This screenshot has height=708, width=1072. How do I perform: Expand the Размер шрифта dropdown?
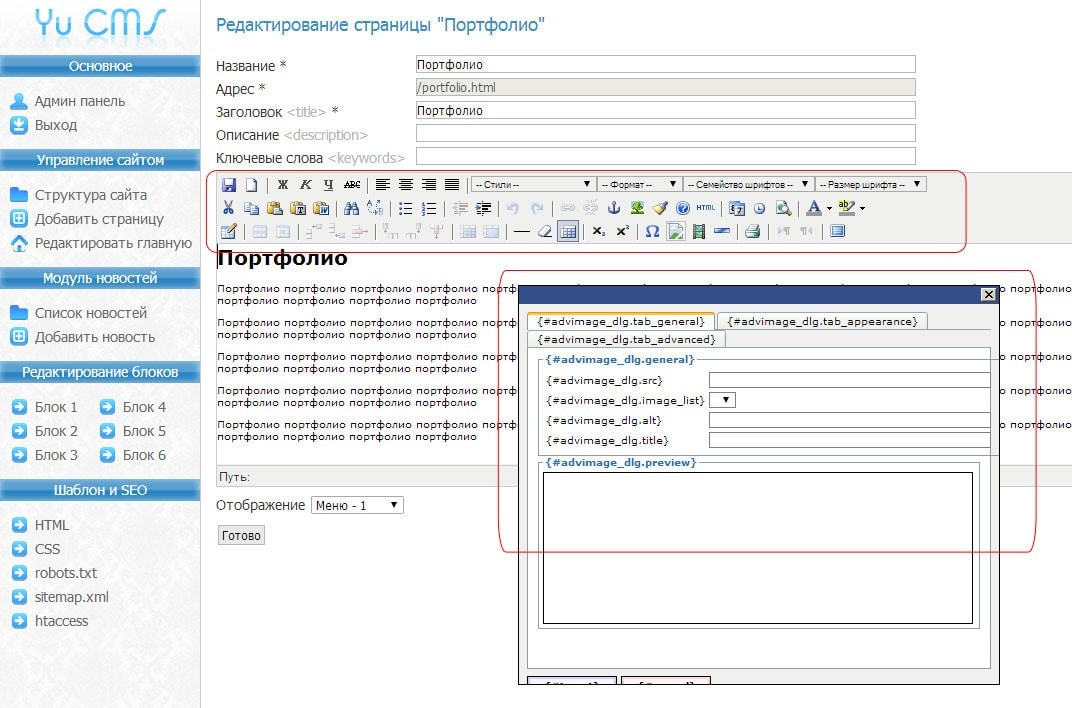pos(870,185)
